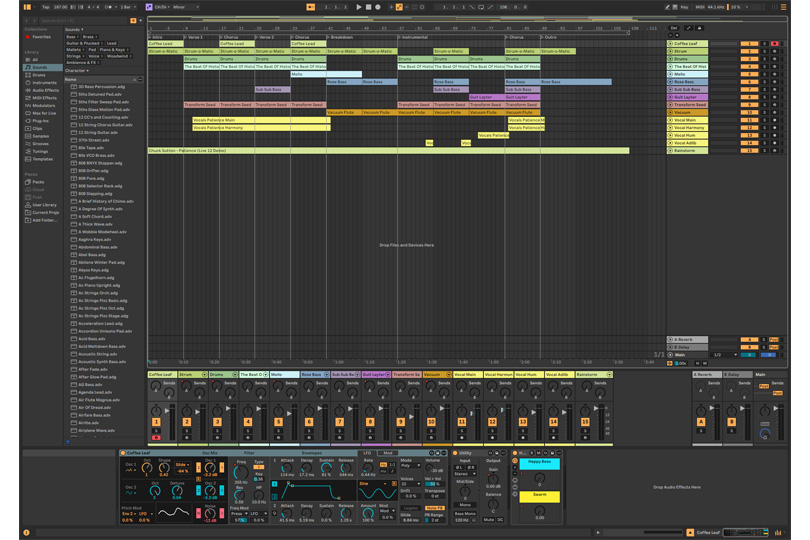Arm the Coffee Leaf track record button
This screenshot has height=540, width=810.
(x=774, y=44)
